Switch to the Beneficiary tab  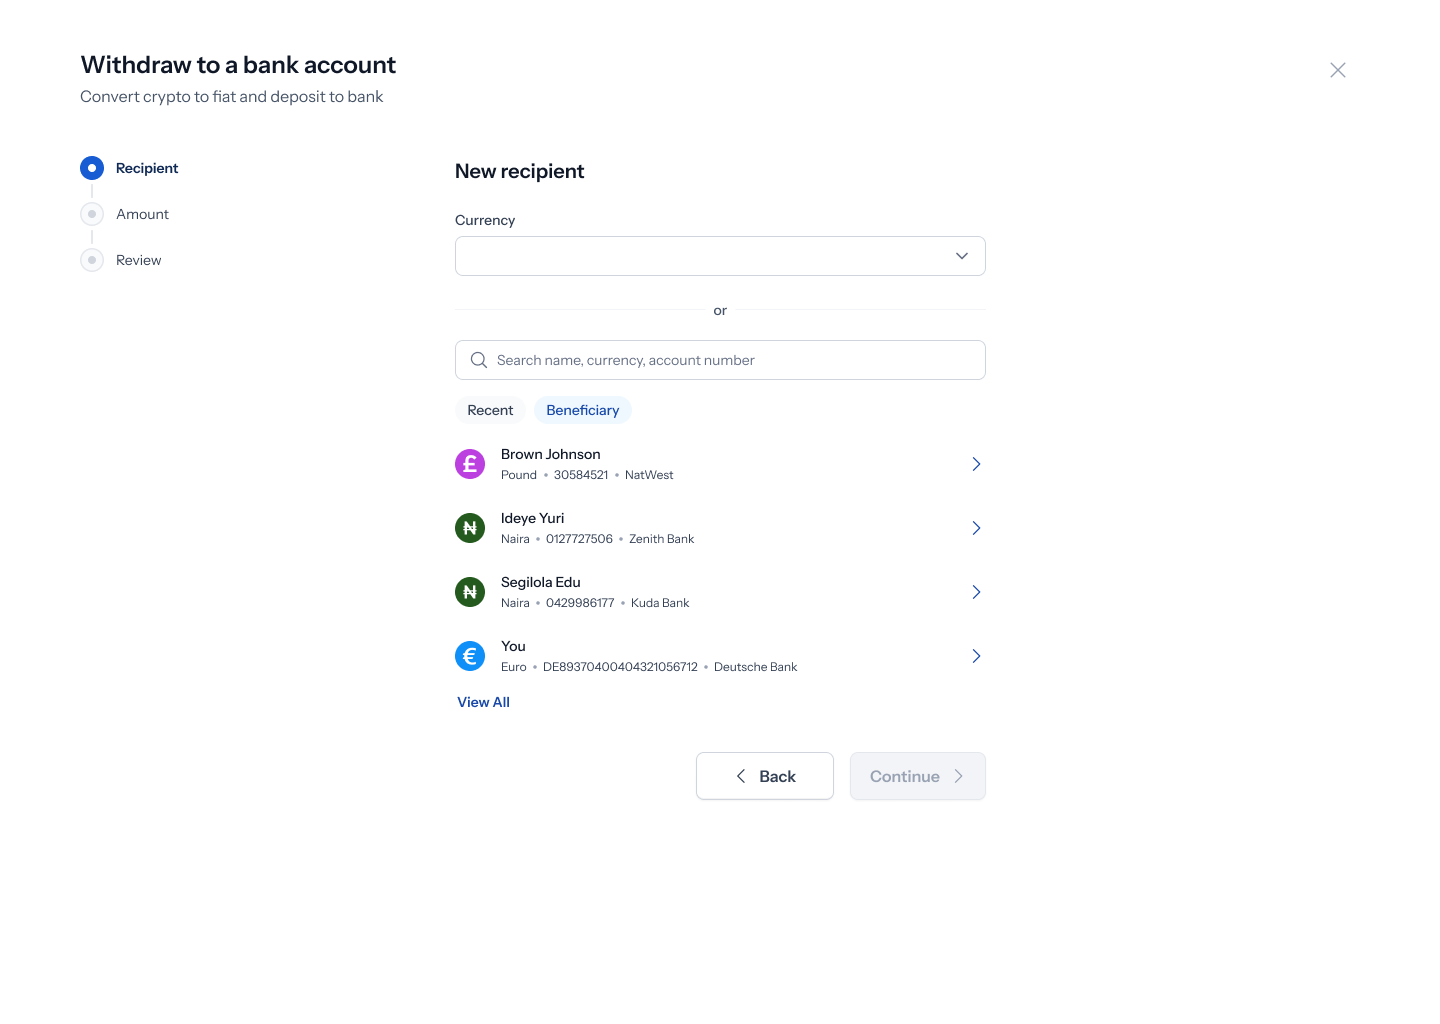point(583,410)
